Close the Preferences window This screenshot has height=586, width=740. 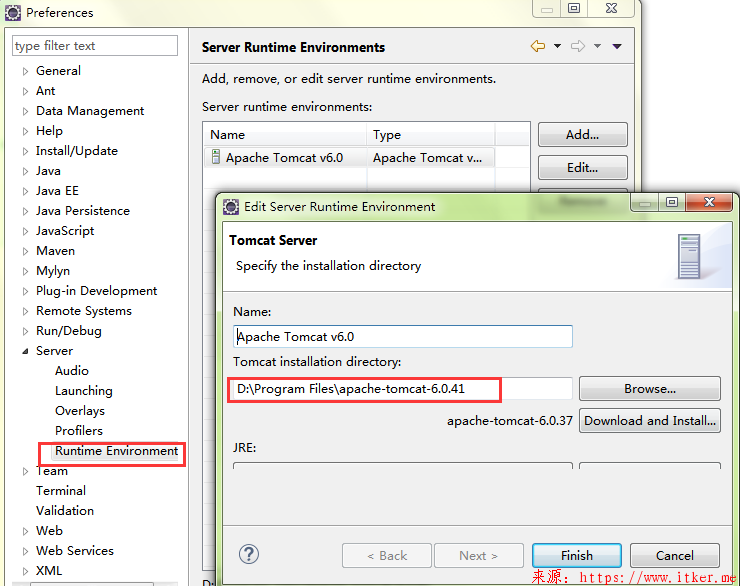[611, 8]
